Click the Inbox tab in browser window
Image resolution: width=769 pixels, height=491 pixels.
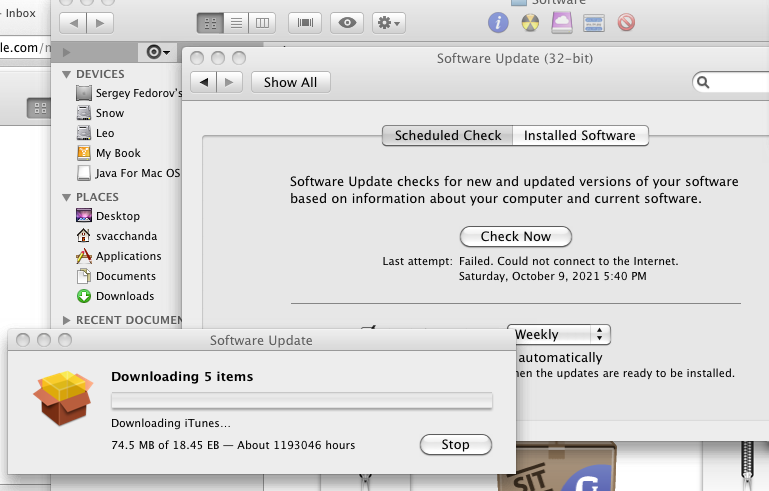tap(18, 13)
